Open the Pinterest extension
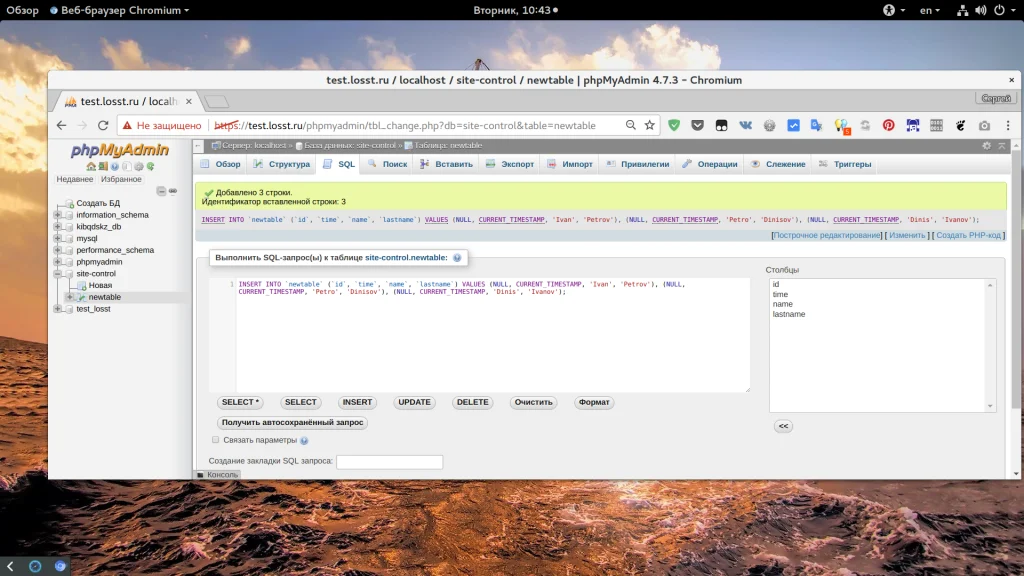This screenshot has height=576, width=1024. 888,126
